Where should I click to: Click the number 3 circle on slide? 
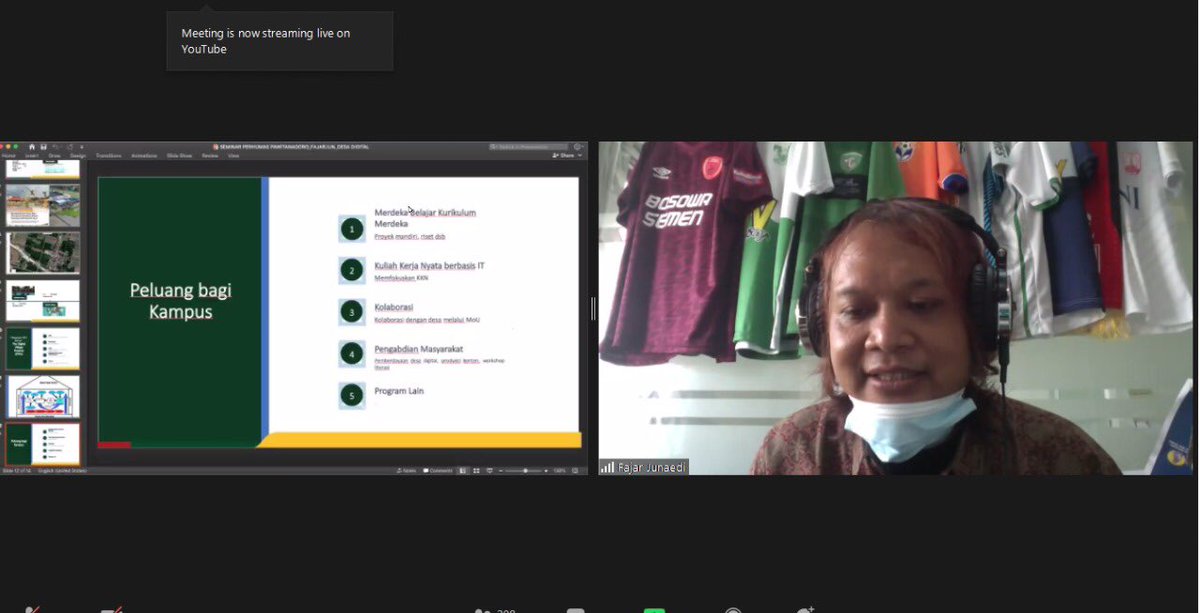(351, 312)
